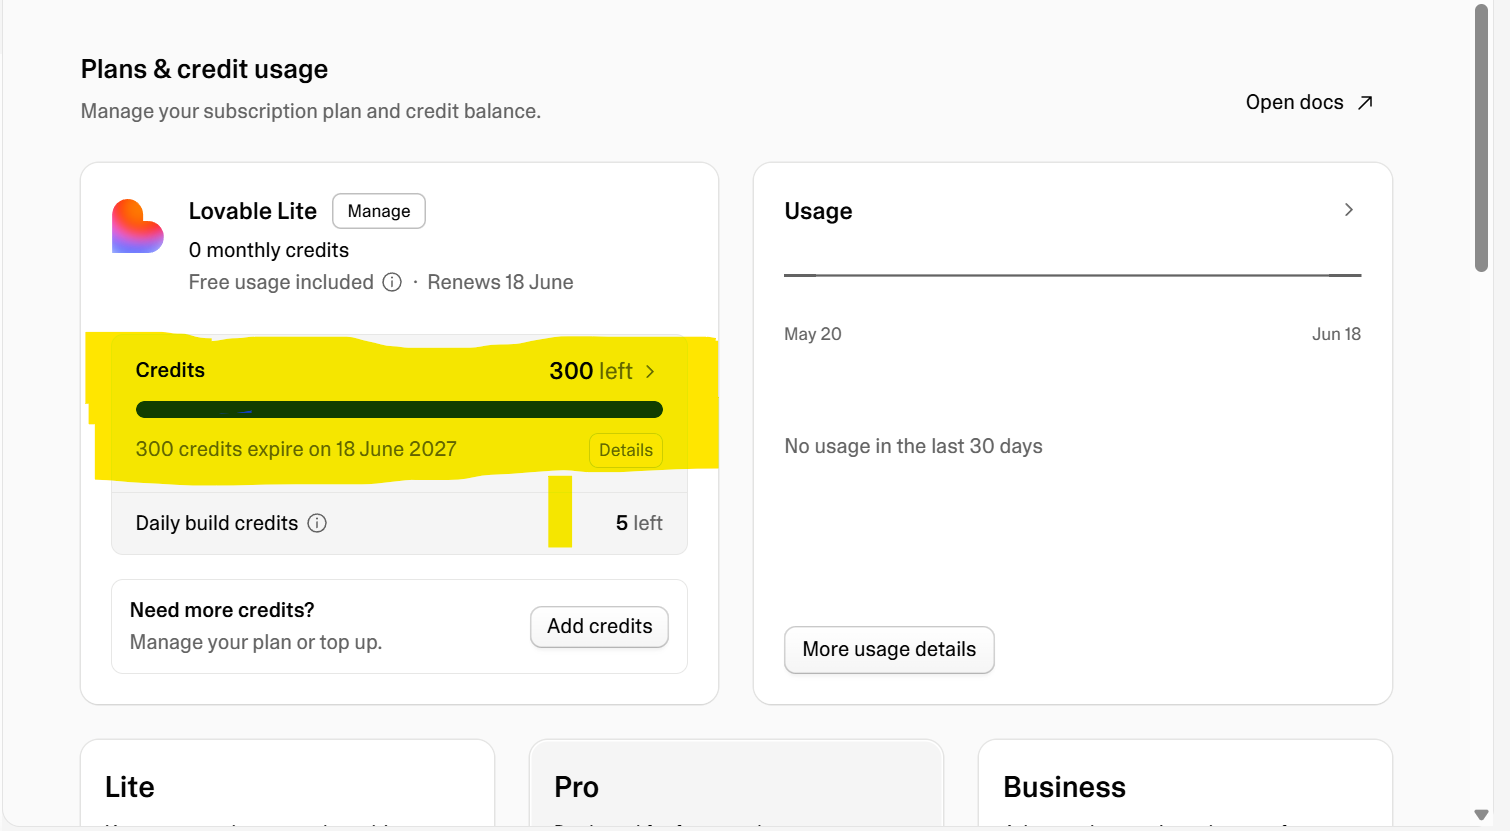Select the Business plan card heading
The width and height of the screenshot is (1510, 831).
pyautogui.click(x=1064, y=787)
